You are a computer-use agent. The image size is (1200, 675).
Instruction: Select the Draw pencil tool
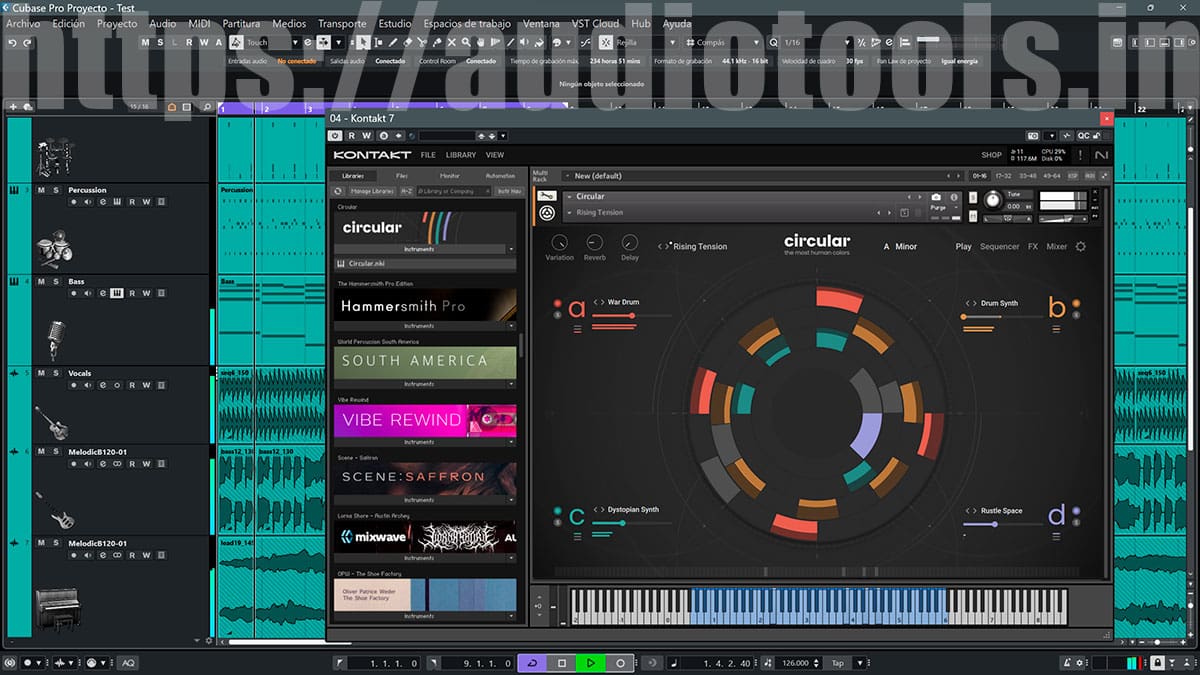[393, 43]
